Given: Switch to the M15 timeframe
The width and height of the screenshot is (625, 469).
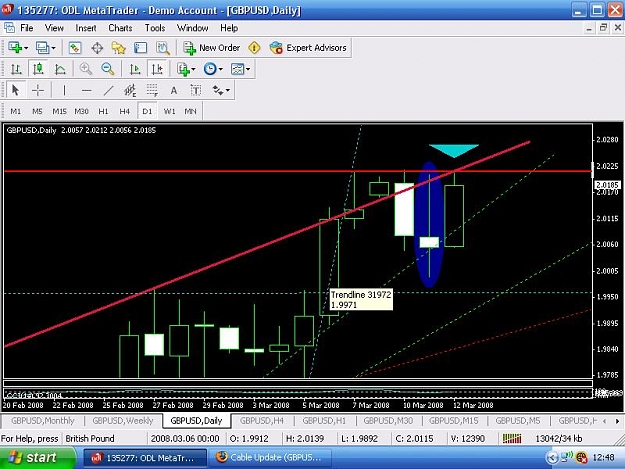Looking at the screenshot, I should (x=59, y=111).
